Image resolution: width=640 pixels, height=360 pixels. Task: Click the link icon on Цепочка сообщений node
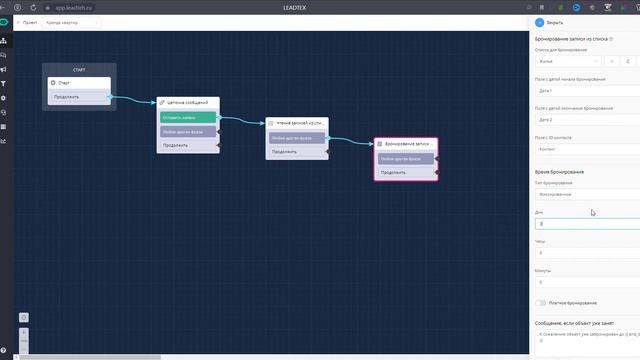(162, 102)
